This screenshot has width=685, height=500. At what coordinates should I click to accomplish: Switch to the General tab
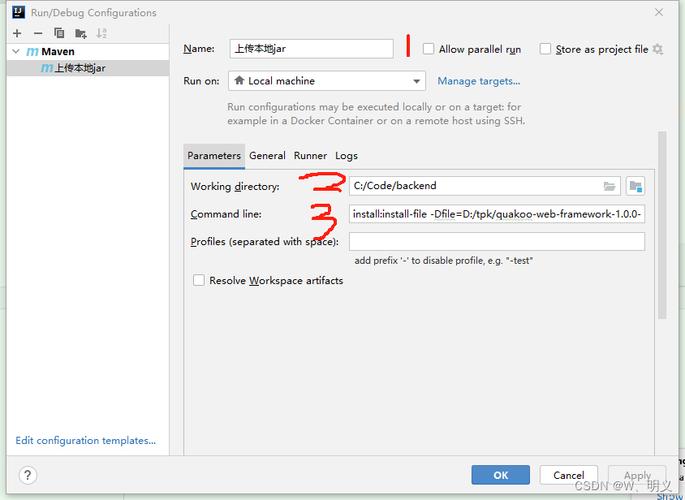pyautogui.click(x=267, y=156)
